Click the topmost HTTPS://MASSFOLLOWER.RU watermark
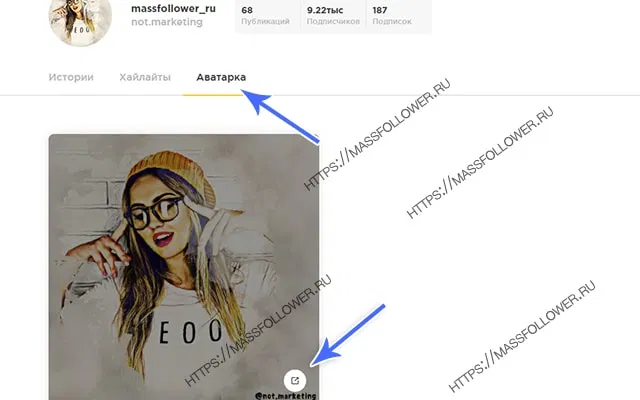640x400 pixels. (x=377, y=134)
